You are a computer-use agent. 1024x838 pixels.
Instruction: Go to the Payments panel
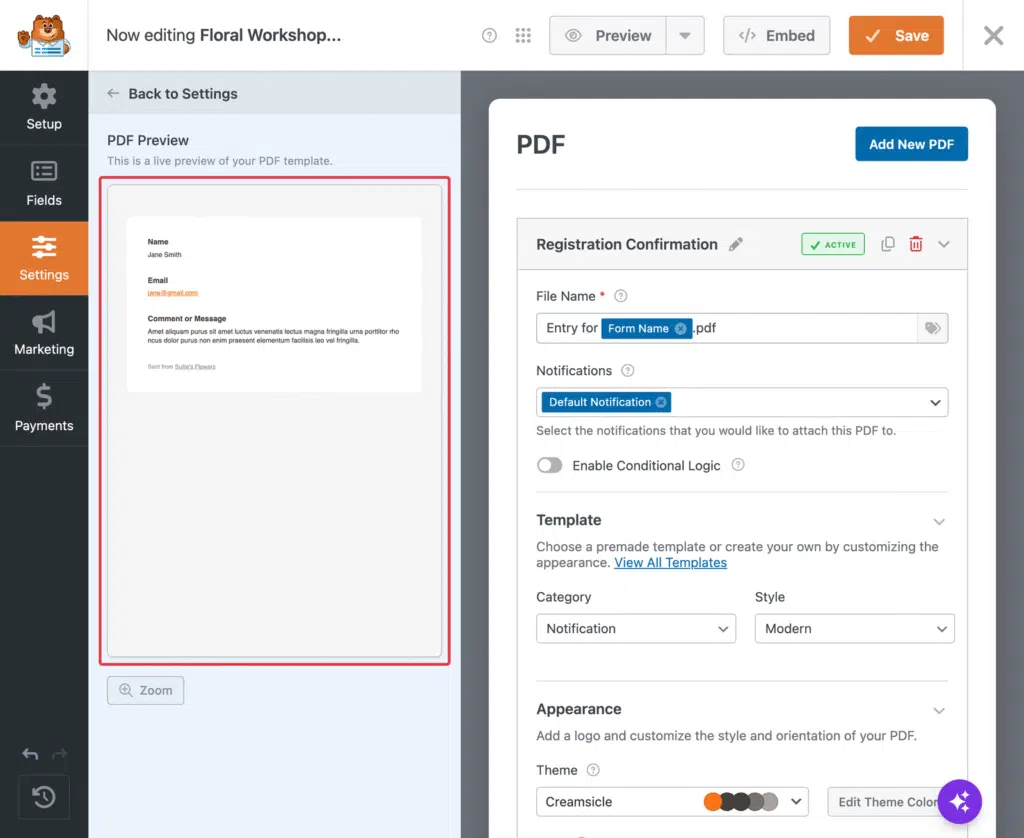(44, 408)
